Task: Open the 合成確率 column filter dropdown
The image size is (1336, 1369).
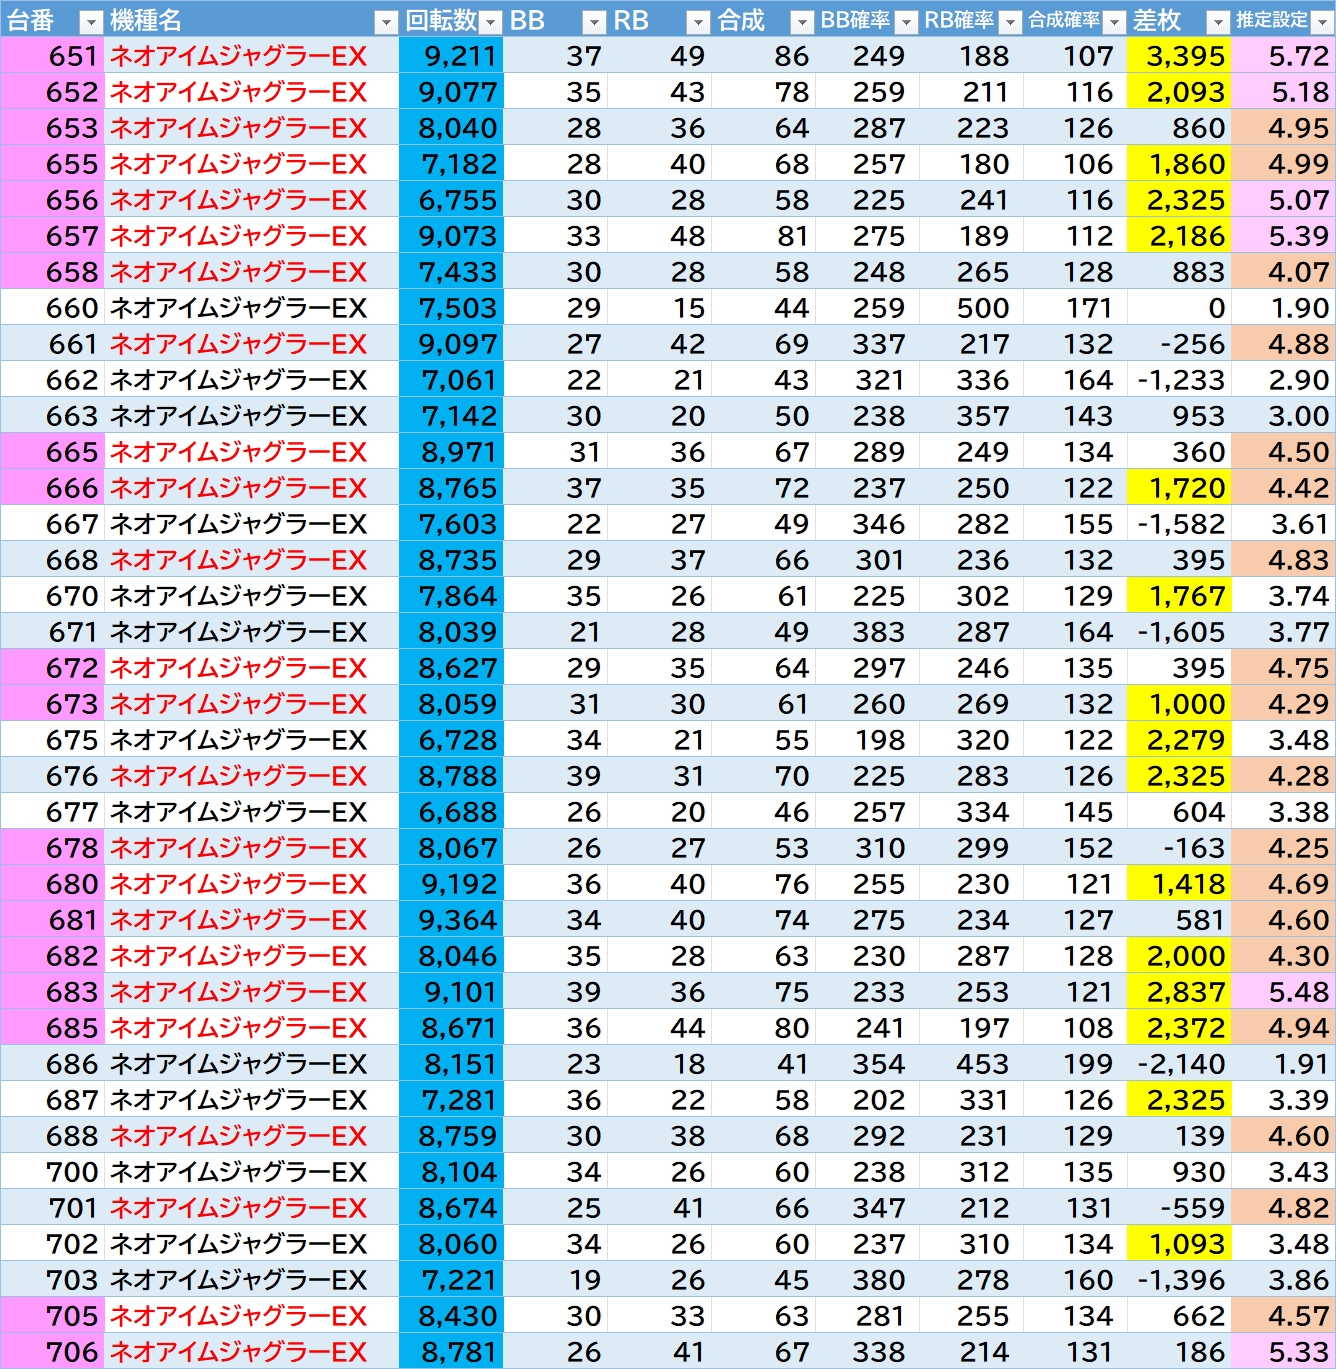Action: pos(1114,21)
